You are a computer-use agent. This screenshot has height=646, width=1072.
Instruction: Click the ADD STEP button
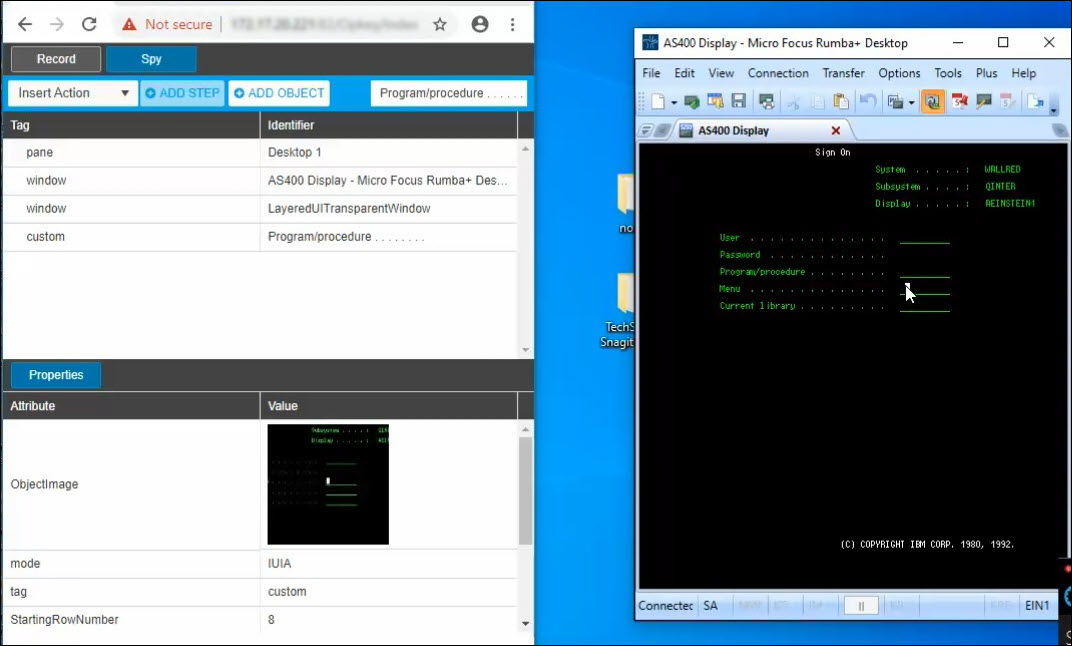[x=182, y=93]
